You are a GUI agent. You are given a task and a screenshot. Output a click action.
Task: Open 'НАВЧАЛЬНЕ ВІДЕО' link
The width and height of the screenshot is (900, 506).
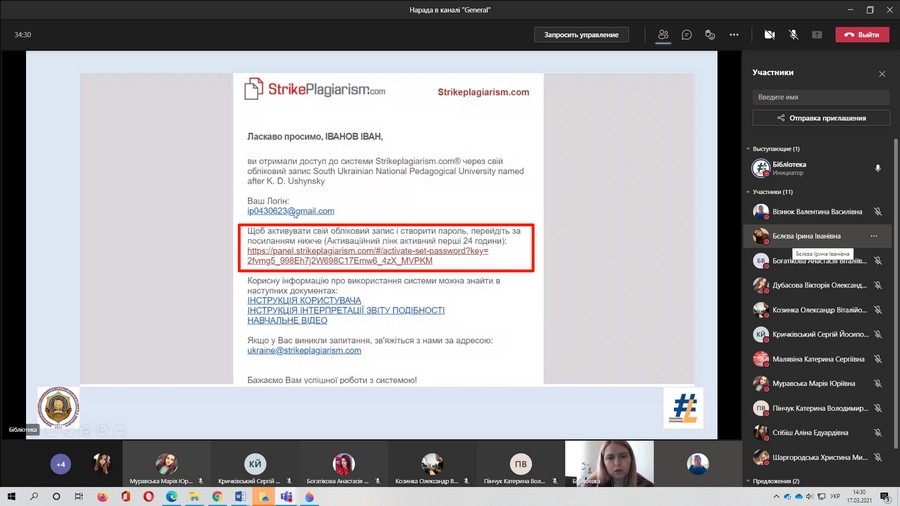tap(287, 321)
